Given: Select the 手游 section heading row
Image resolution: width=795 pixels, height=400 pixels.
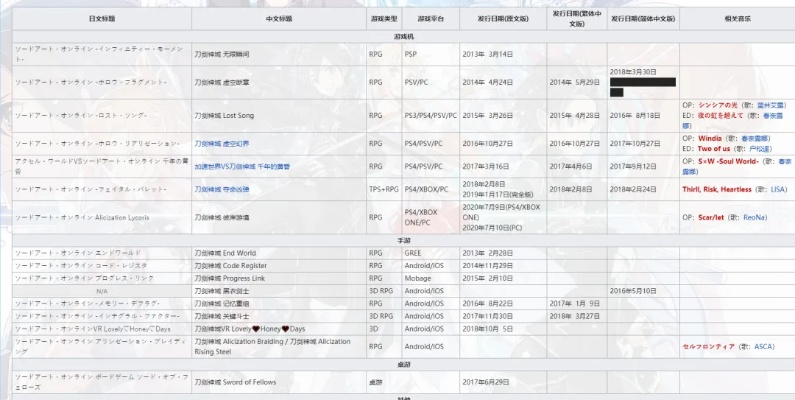Looking at the screenshot, I should coord(404,240).
